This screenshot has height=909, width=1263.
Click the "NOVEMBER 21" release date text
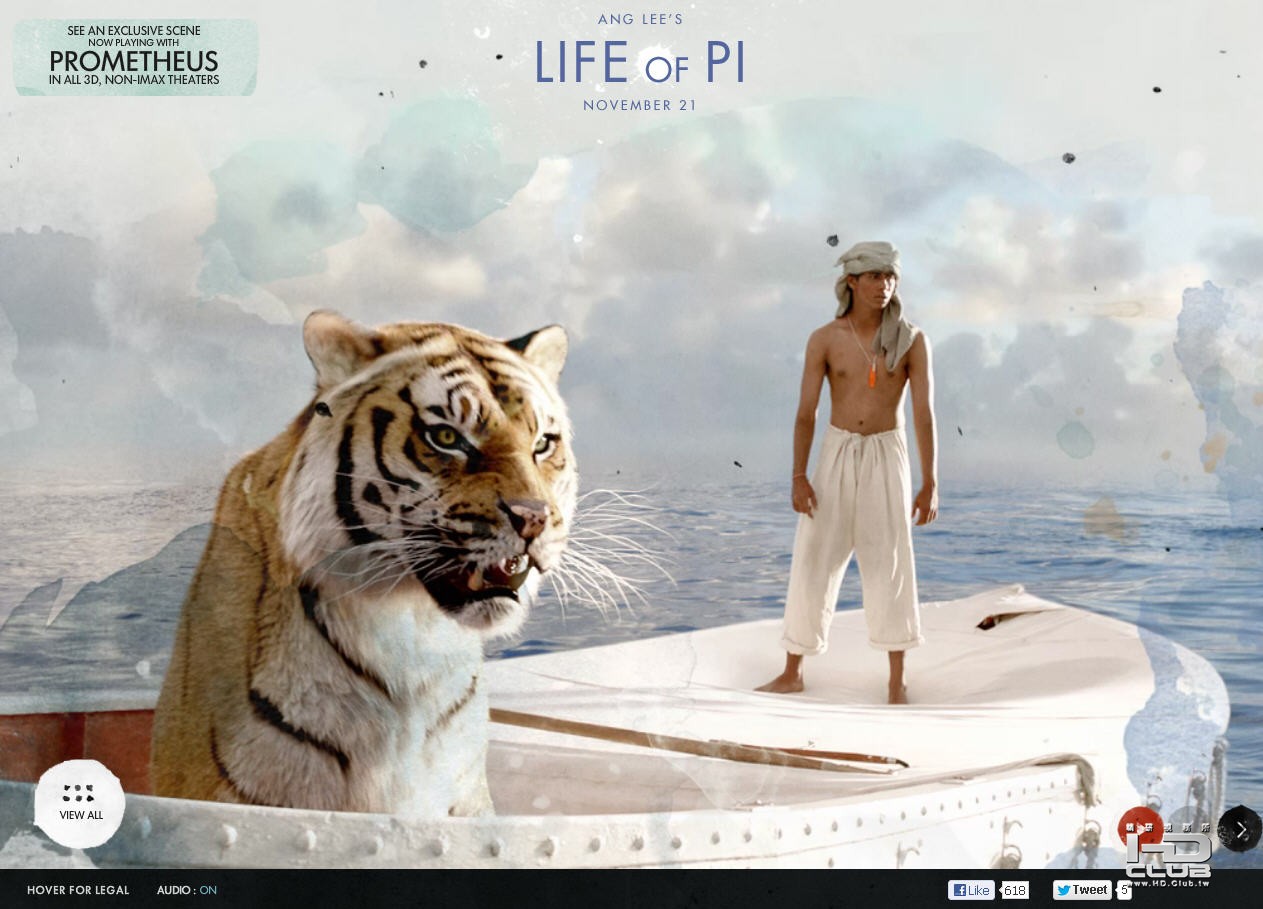pos(640,105)
